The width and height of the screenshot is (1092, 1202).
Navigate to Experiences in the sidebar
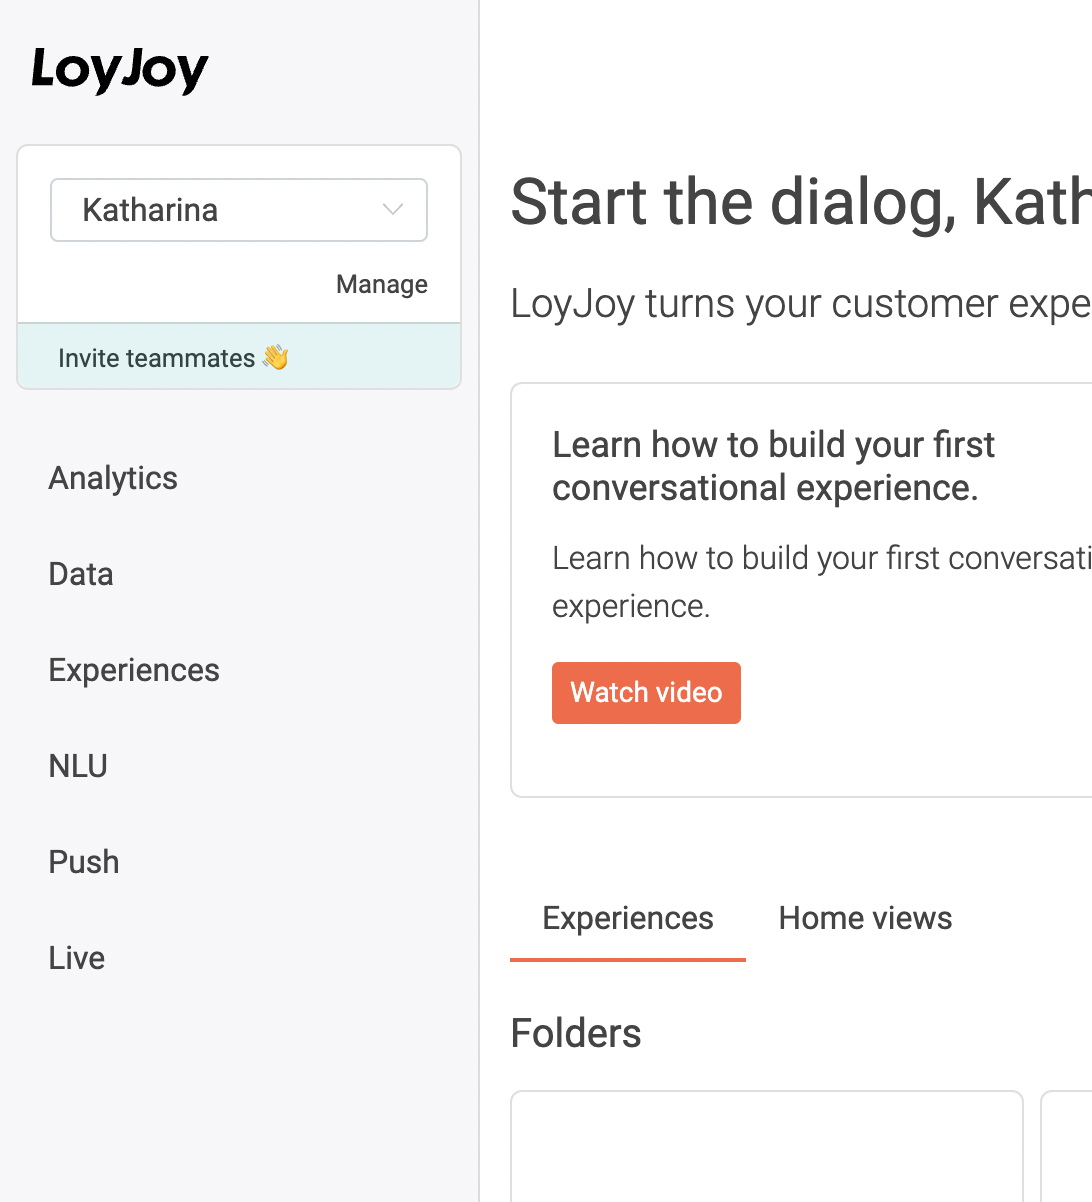coord(133,670)
